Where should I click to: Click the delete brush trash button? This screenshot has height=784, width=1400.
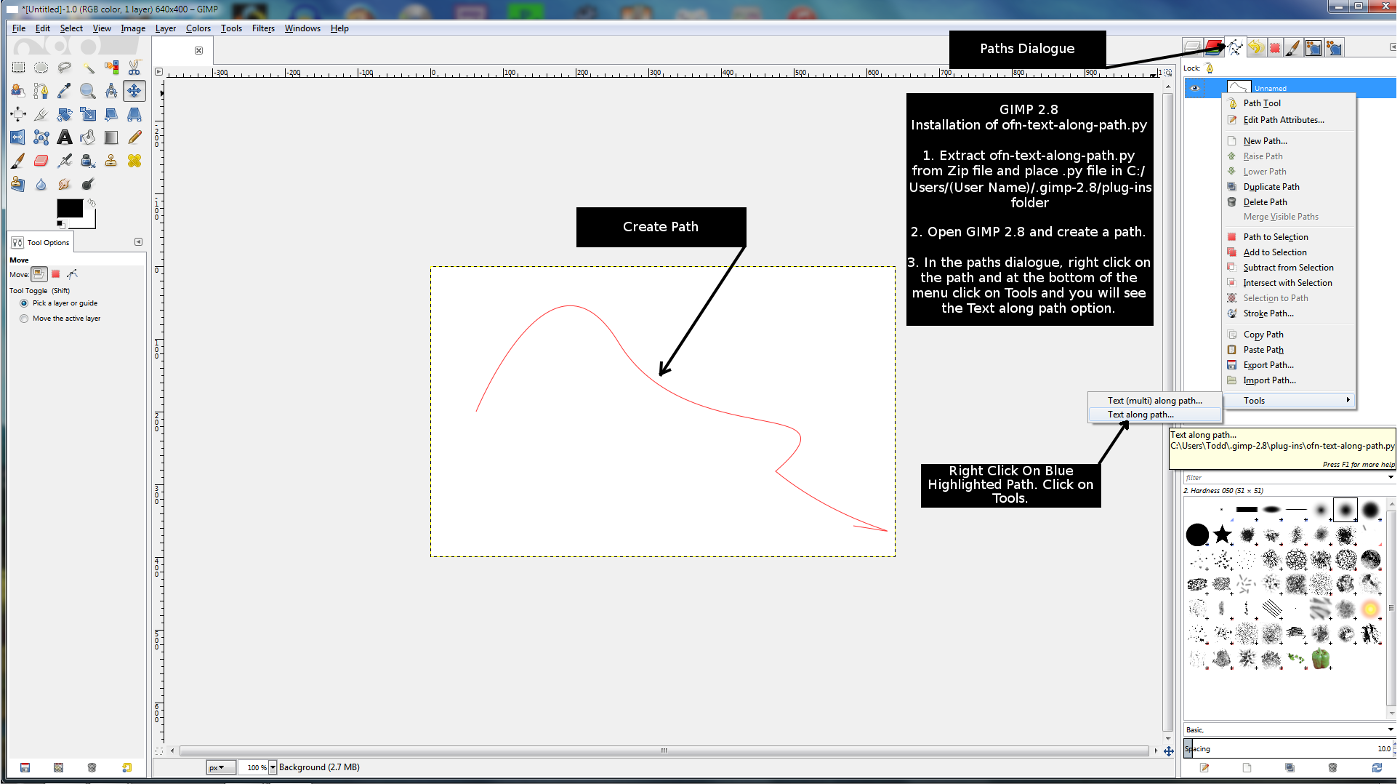(1332, 767)
